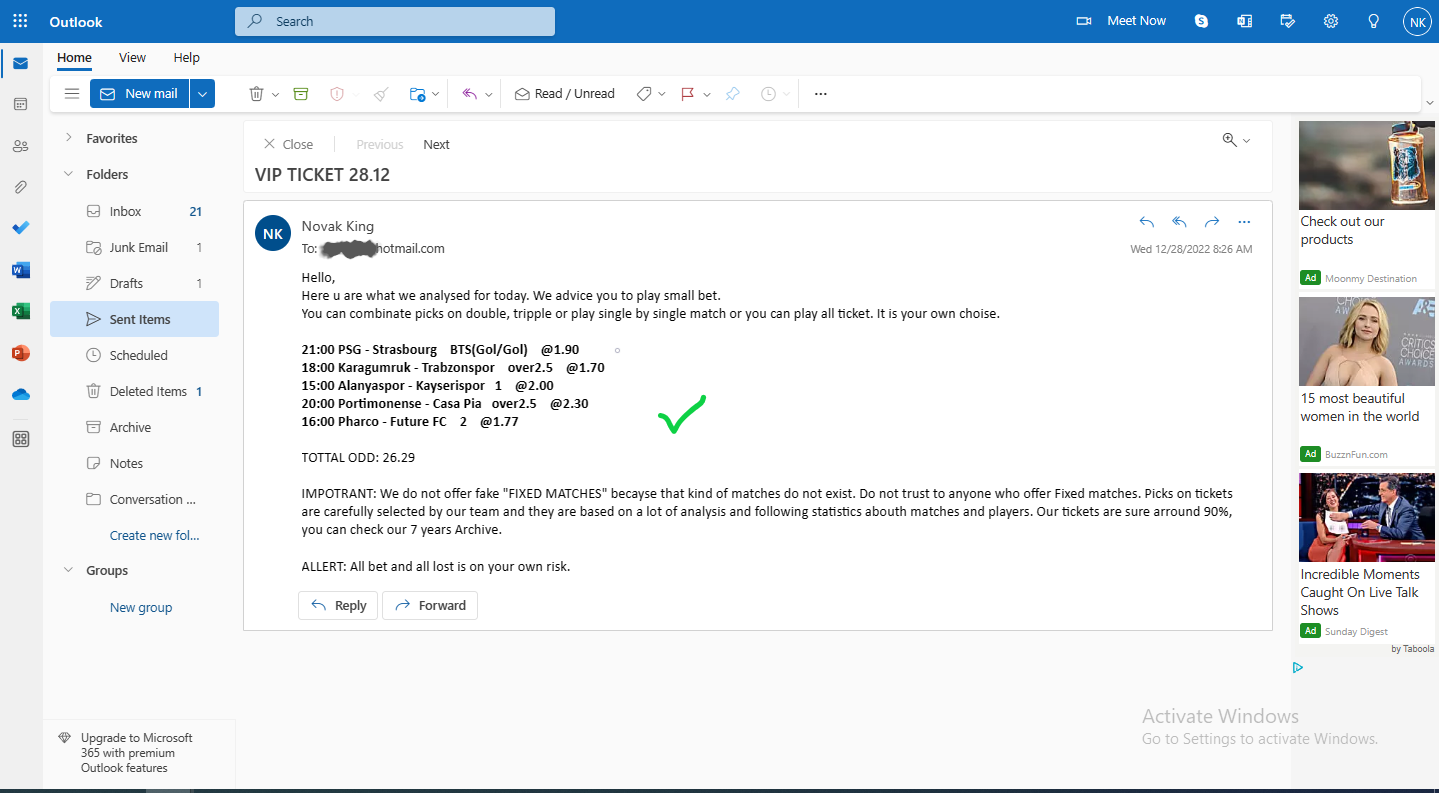Switch to the Help tab

pos(186,57)
